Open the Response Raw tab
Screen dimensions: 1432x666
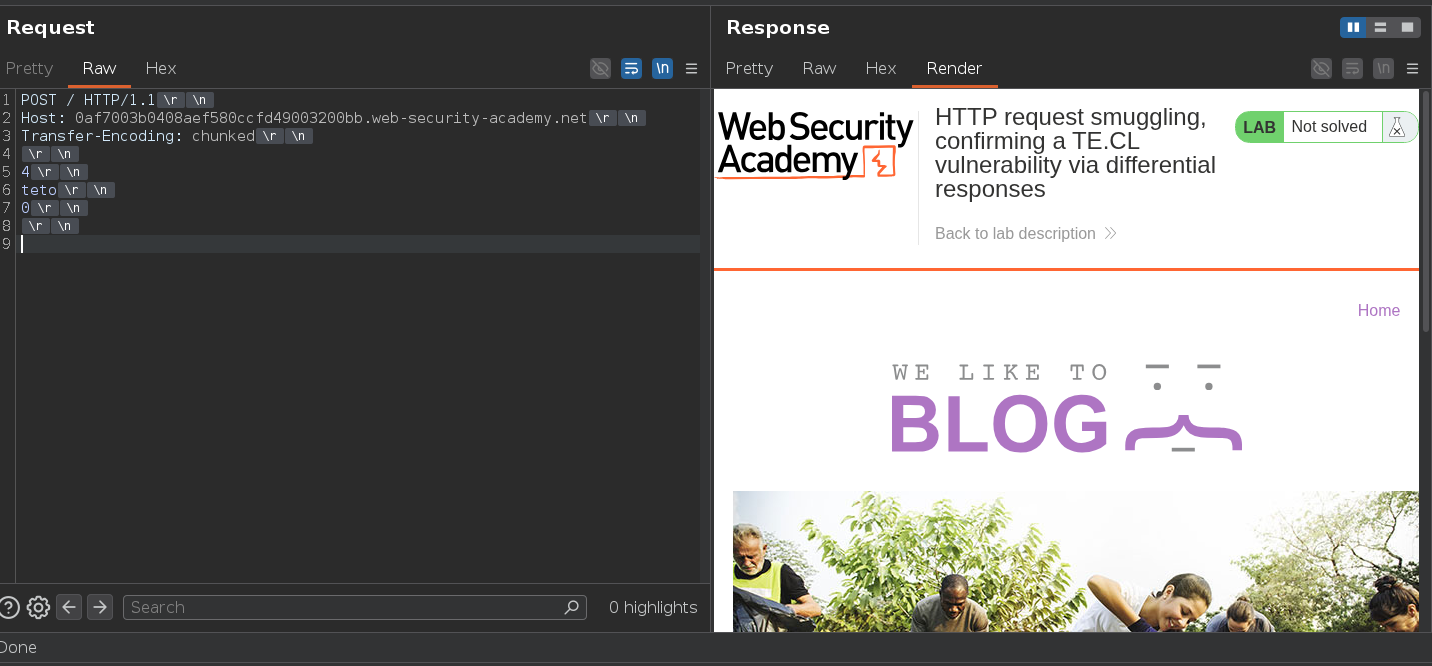819,68
